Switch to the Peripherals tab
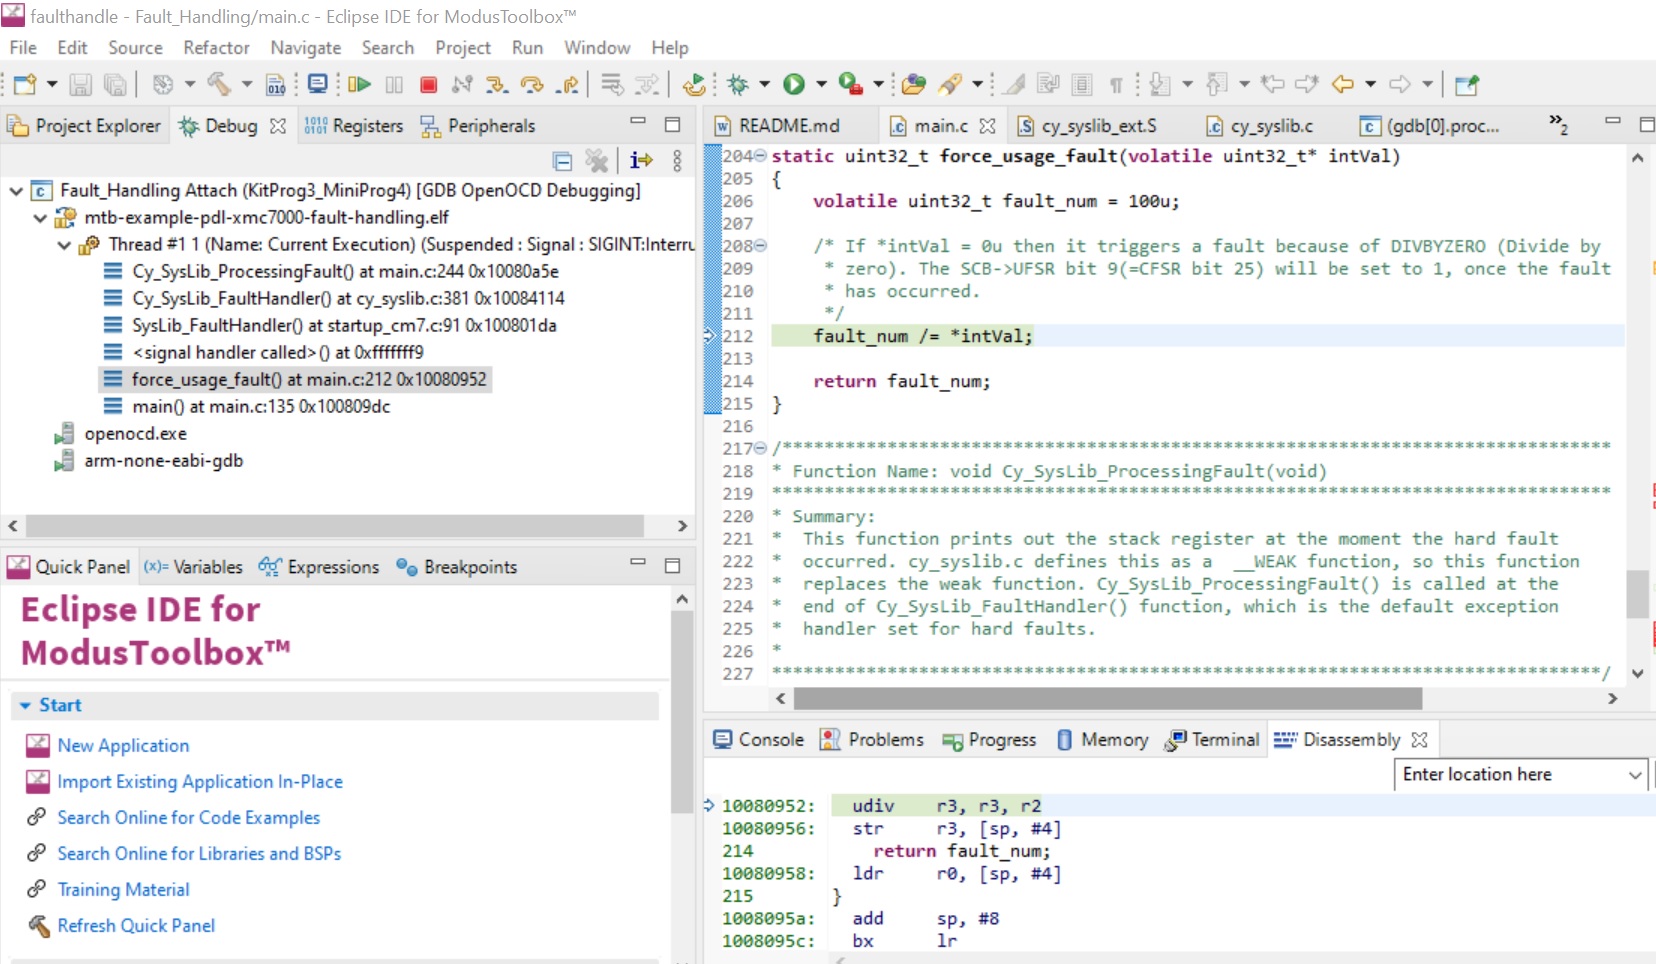Screen dimensions: 1656x964 [x=478, y=126]
